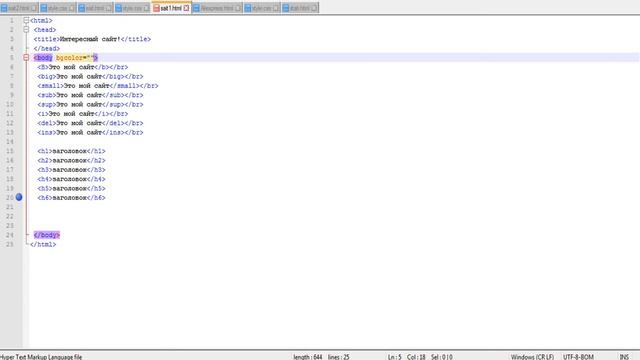
Task: Click line number 14 in the margin
Action: [x=10, y=142]
